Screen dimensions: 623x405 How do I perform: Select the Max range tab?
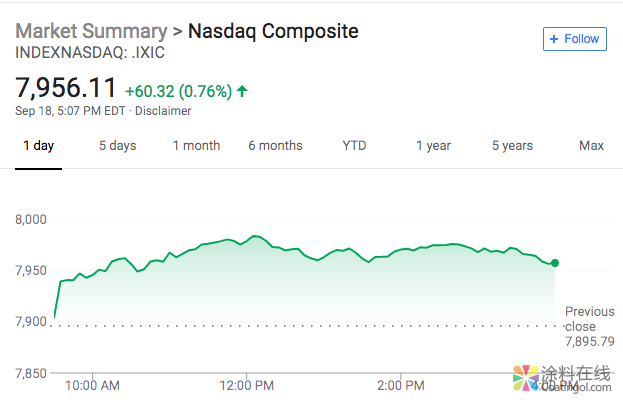(591, 146)
